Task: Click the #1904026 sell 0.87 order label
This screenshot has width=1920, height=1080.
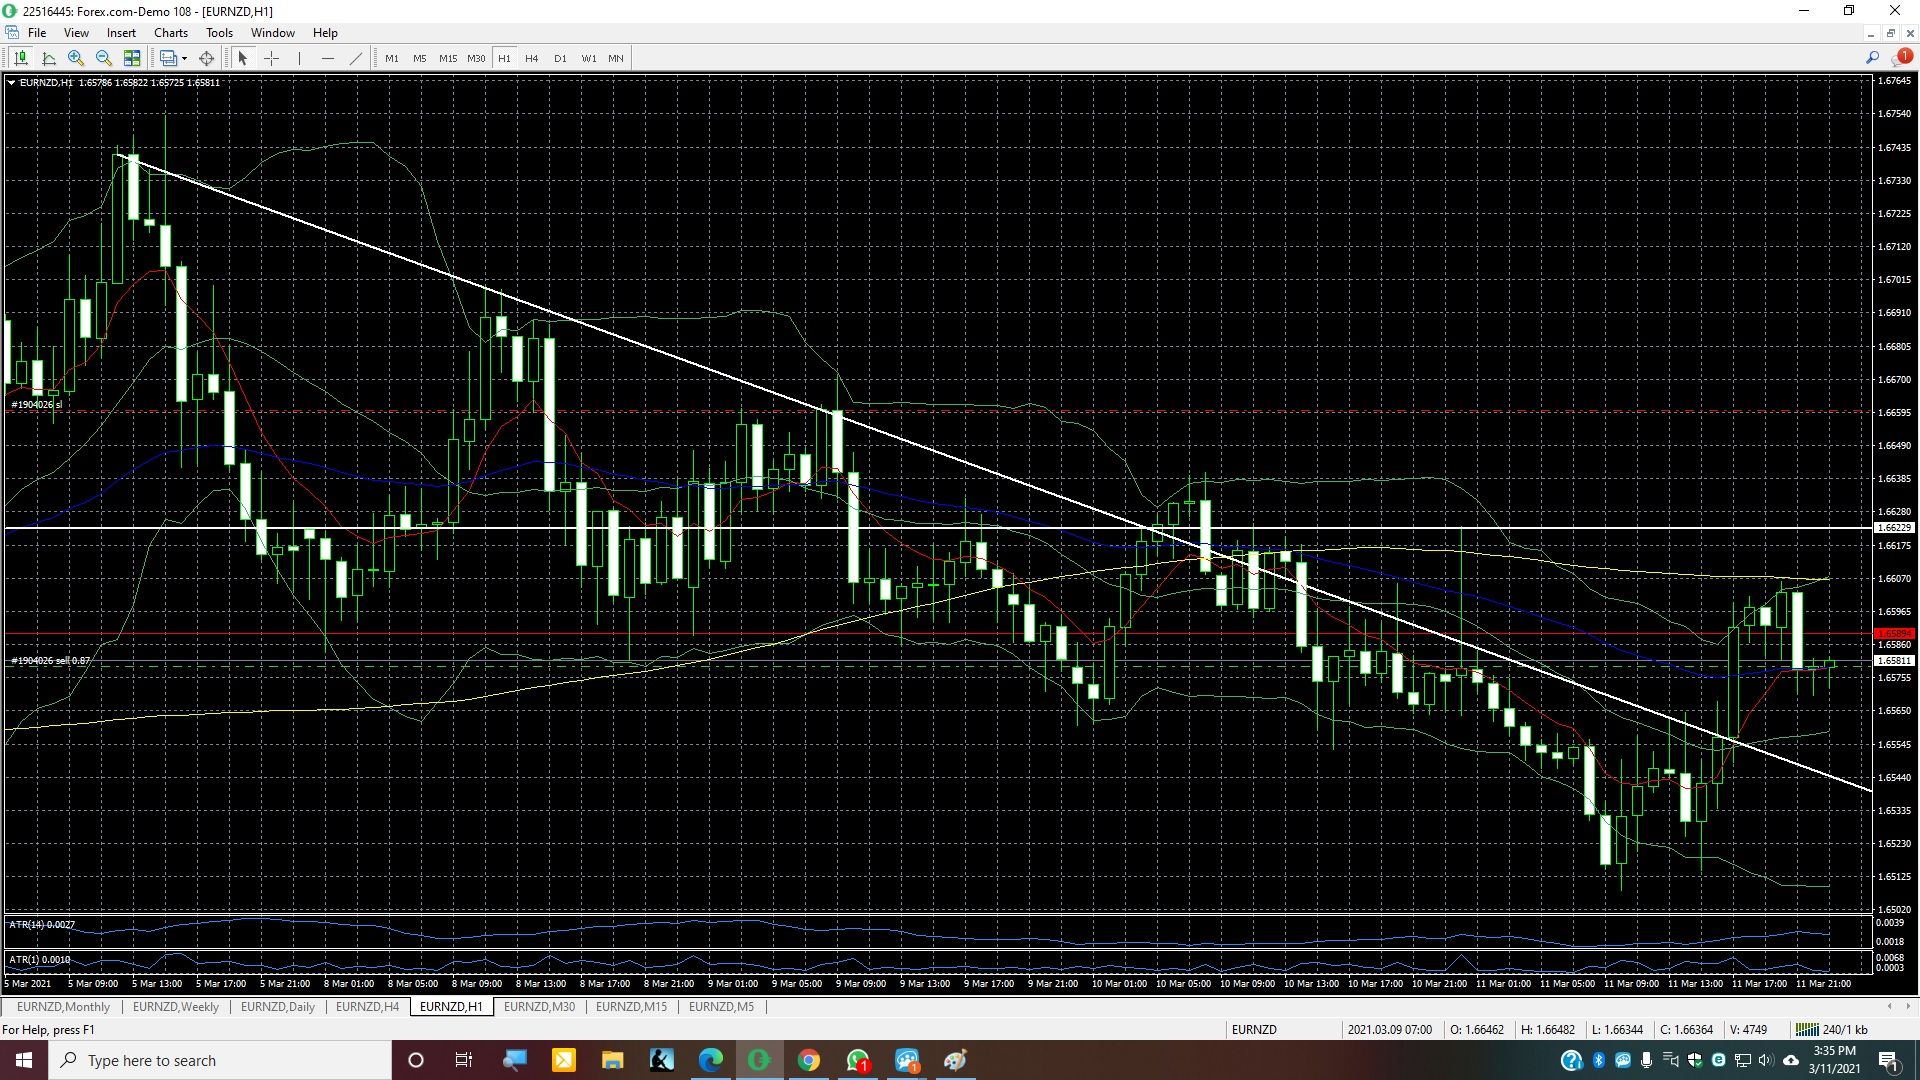Action: pyautogui.click(x=50, y=661)
